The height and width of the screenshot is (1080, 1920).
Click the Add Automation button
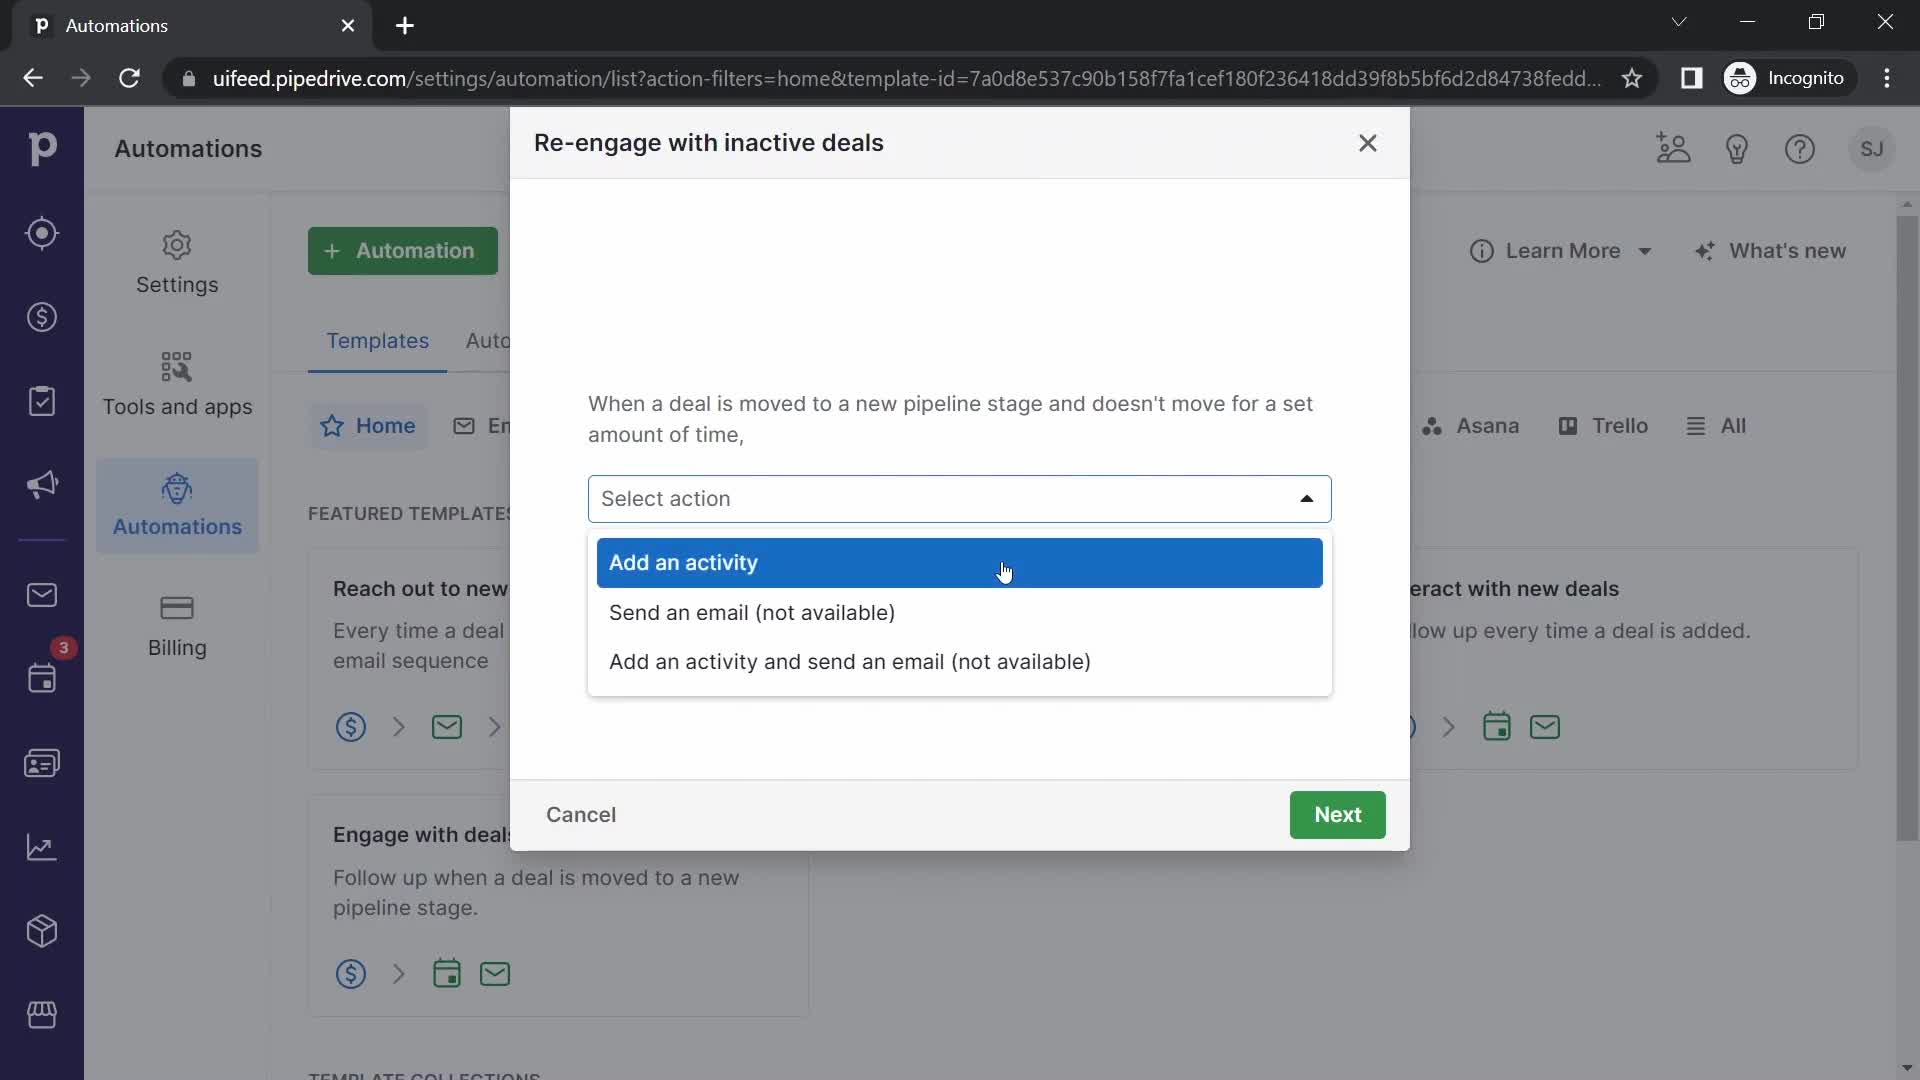tap(404, 251)
